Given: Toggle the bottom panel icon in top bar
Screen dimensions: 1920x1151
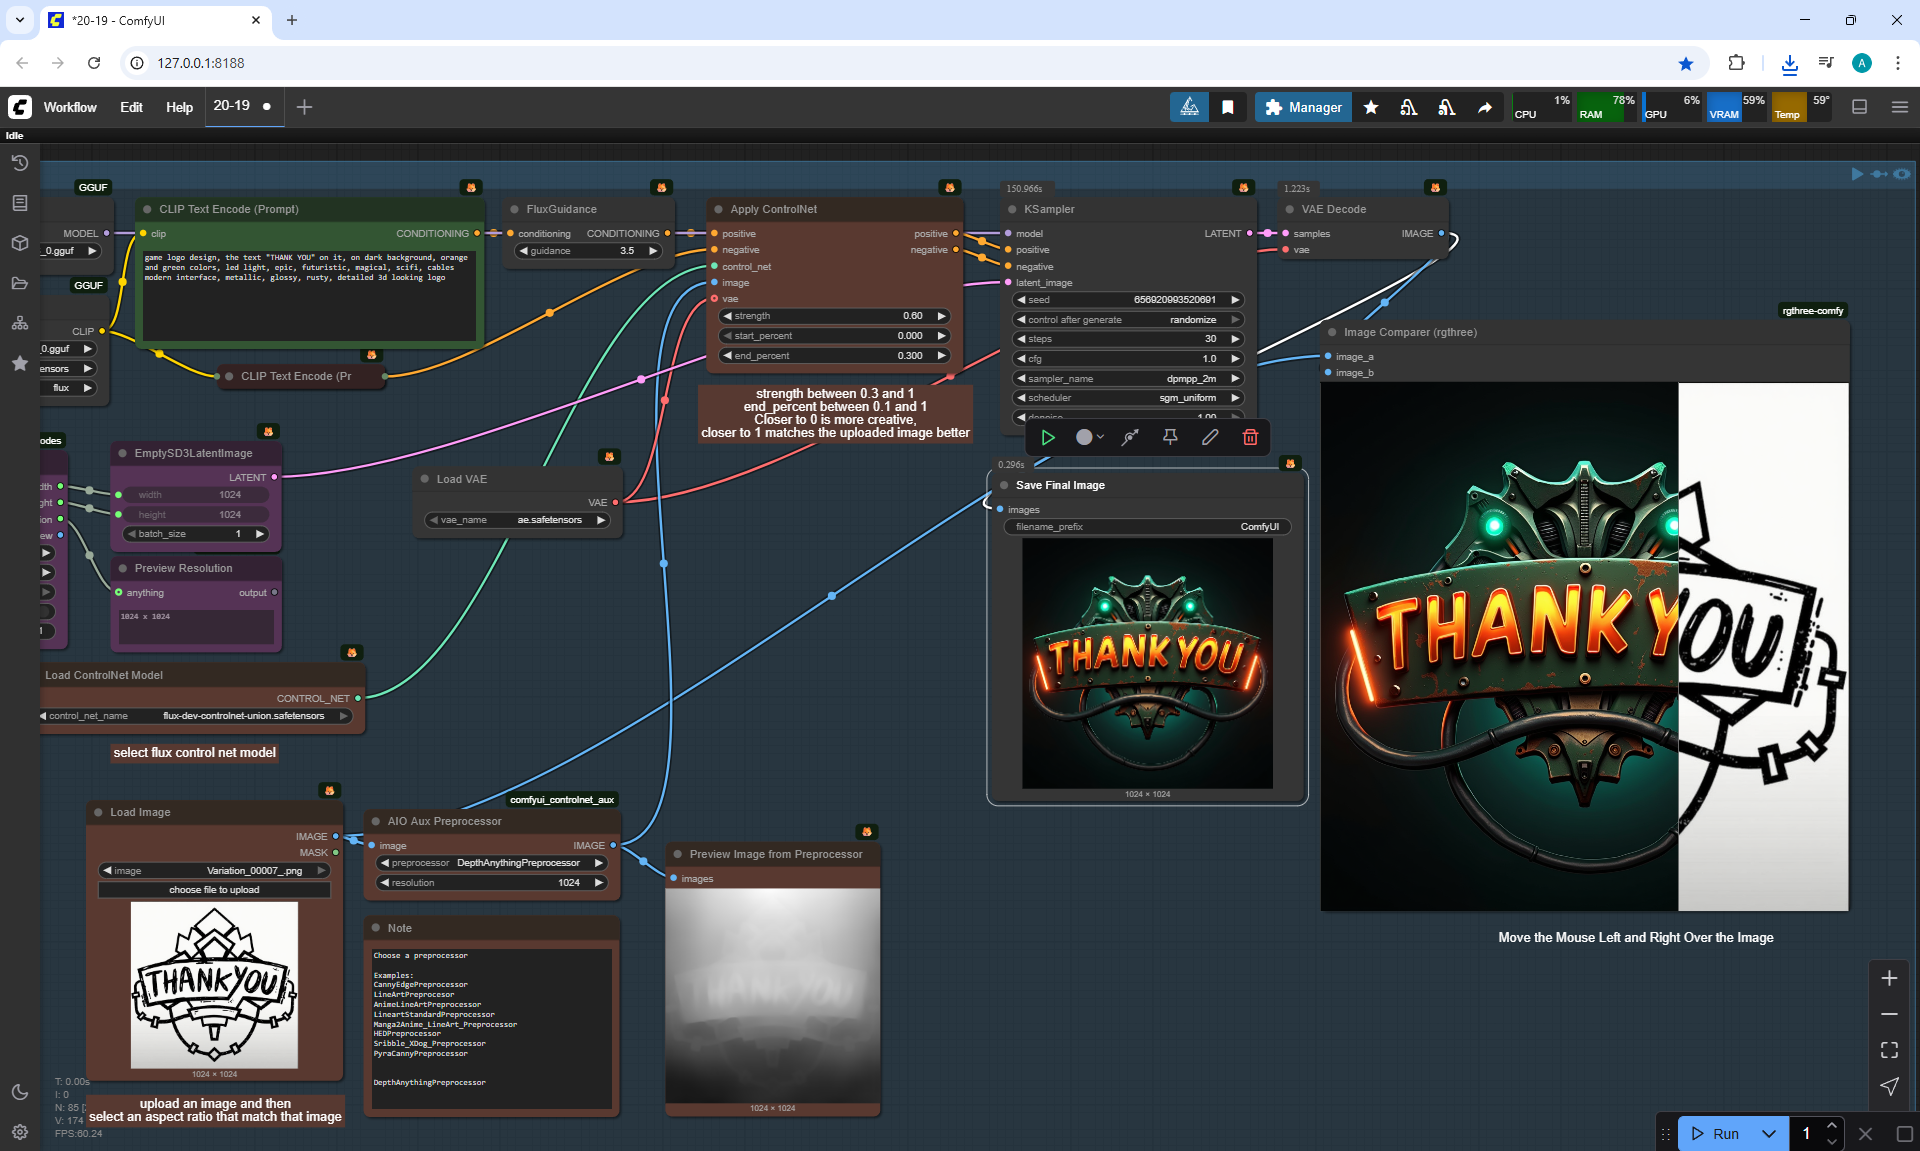Looking at the screenshot, I should coord(1860,107).
